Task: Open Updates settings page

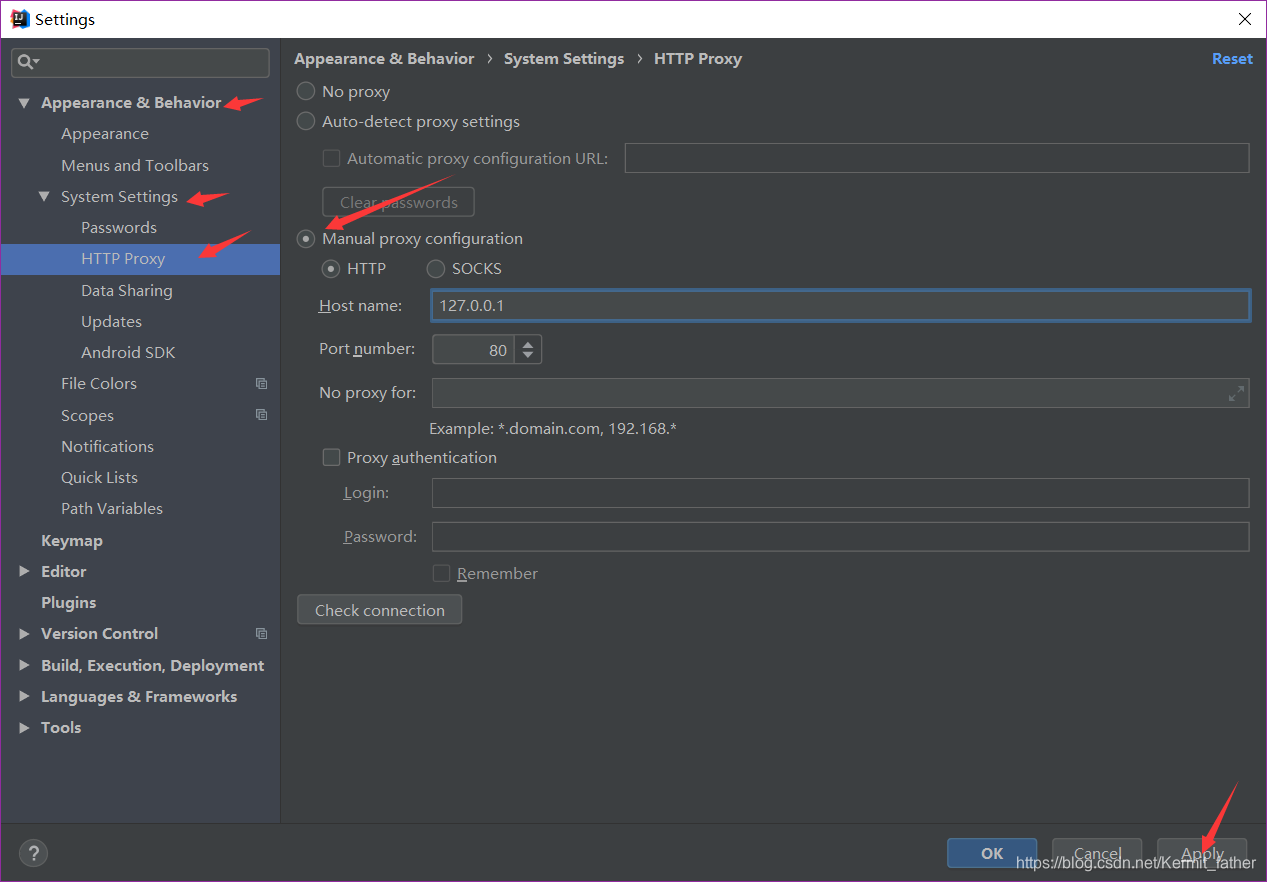Action: click(111, 321)
